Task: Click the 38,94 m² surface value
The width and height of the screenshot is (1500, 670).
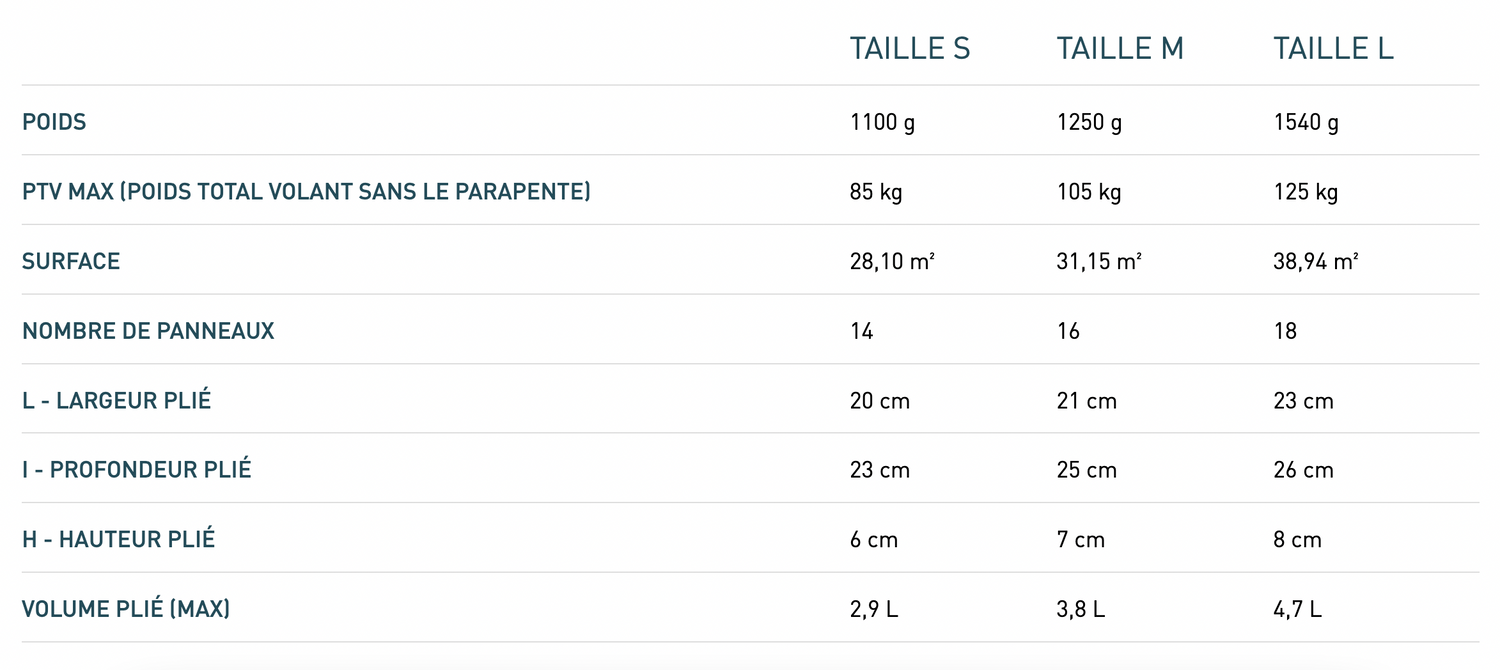Action: point(1315,261)
